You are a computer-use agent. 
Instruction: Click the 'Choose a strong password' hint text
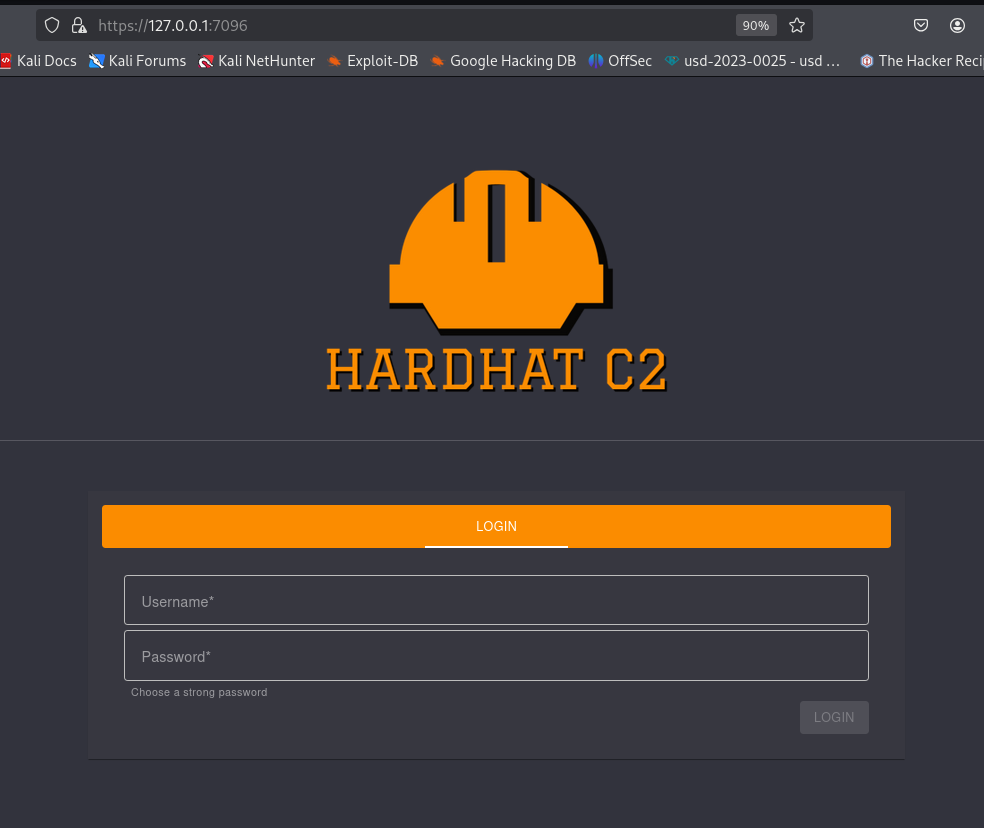pyautogui.click(x=199, y=692)
